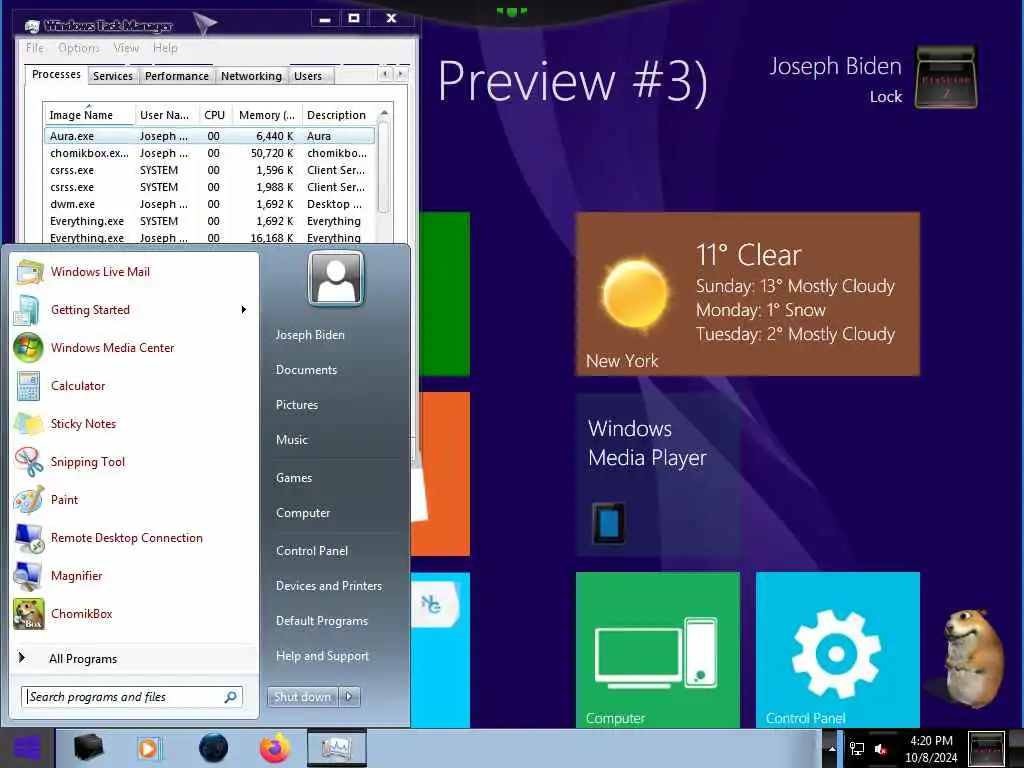Open Shut down options arrow

click(349, 697)
